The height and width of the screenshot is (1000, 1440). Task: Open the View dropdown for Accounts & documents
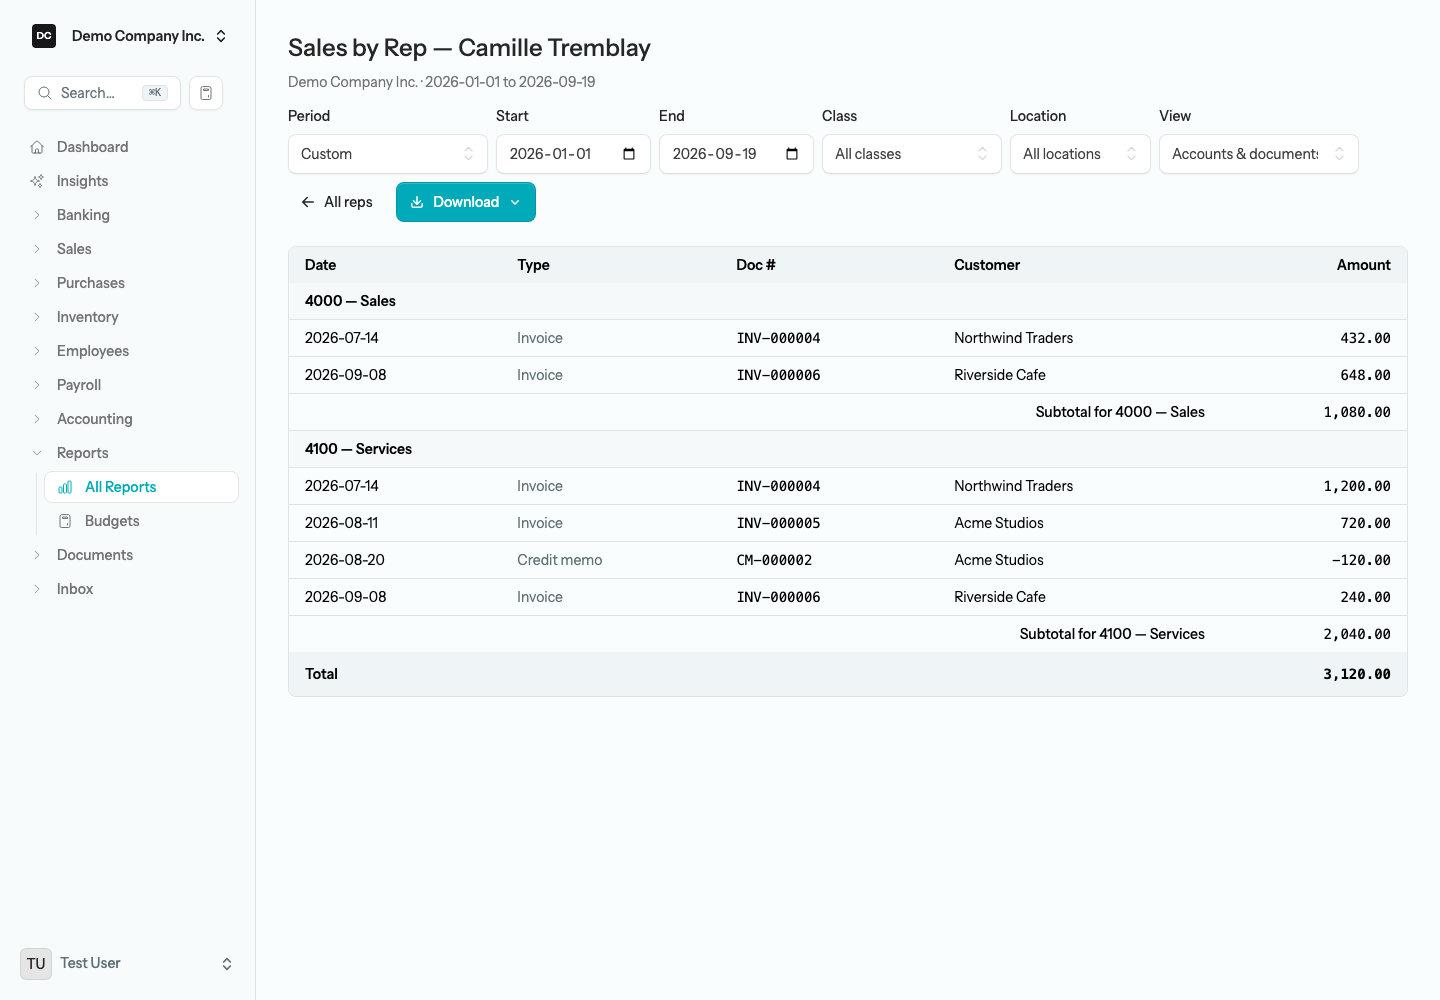(1259, 154)
